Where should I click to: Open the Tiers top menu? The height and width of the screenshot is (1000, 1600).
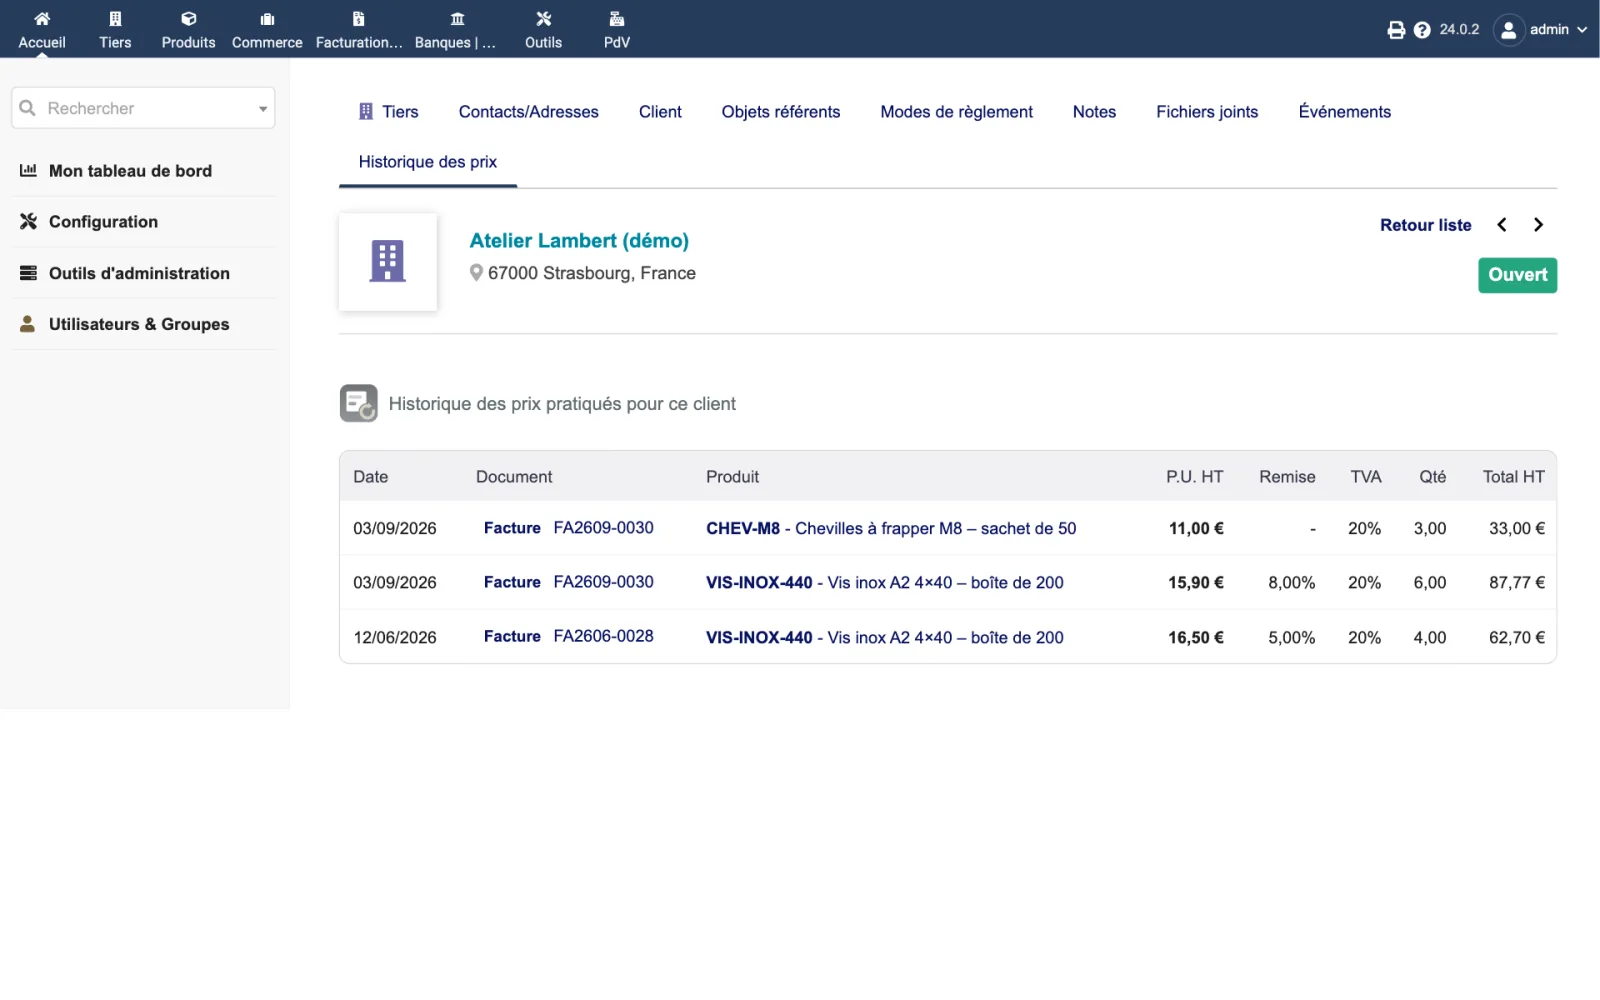[115, 29]
